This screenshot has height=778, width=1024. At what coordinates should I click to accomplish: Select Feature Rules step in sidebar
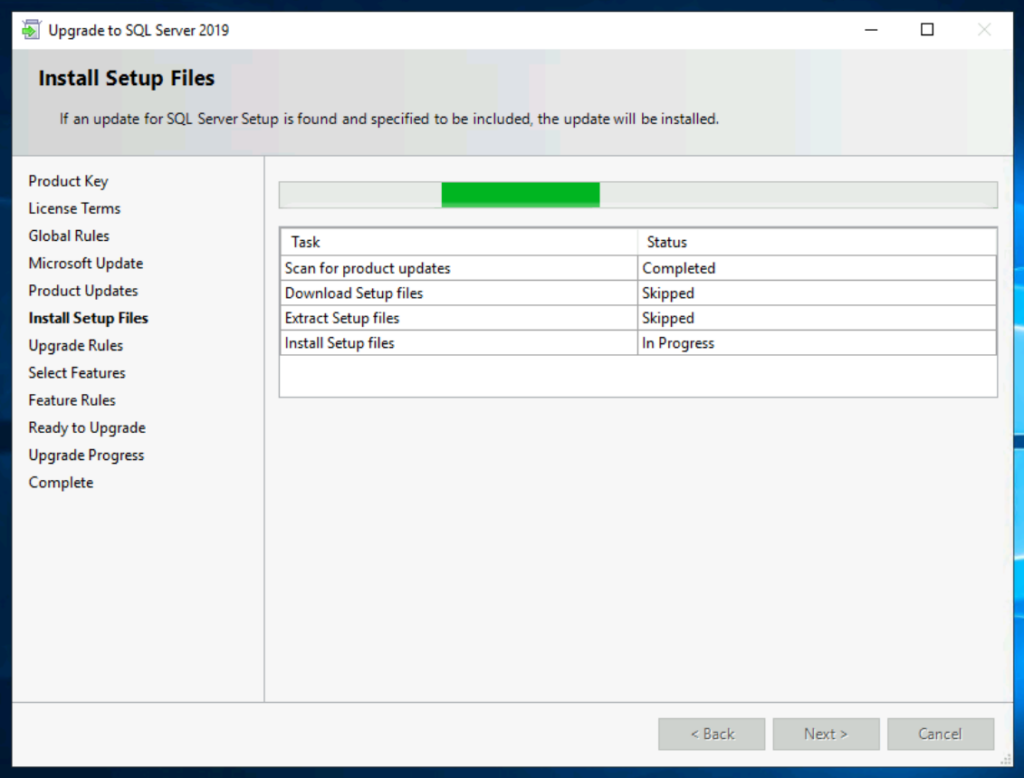pos(72,400)
